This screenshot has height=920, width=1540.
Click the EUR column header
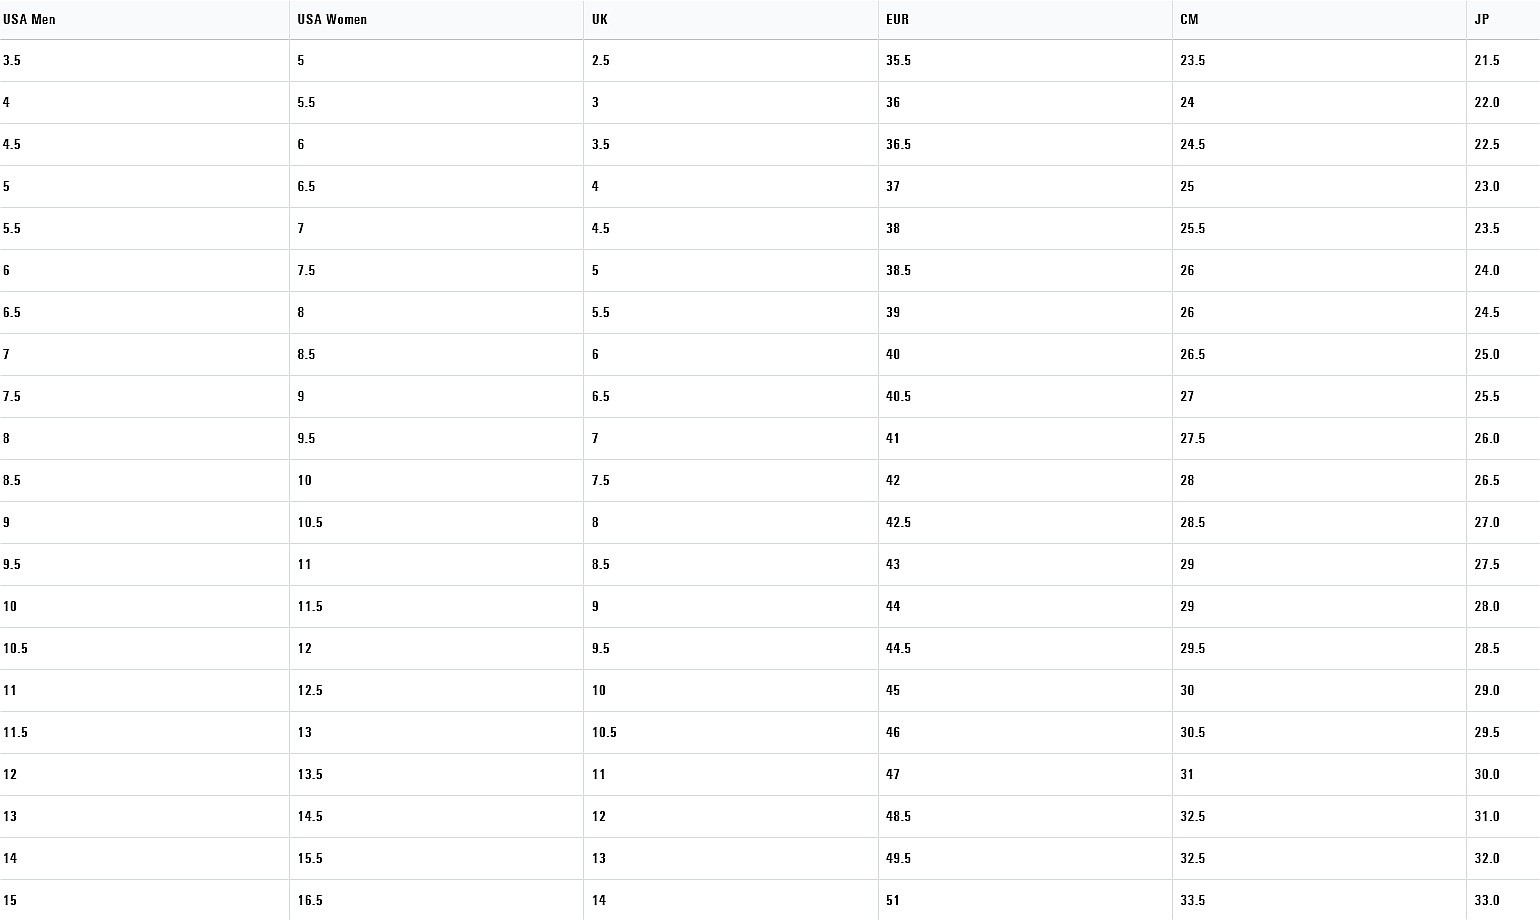pyautogui.click(x=1025, y=20)
